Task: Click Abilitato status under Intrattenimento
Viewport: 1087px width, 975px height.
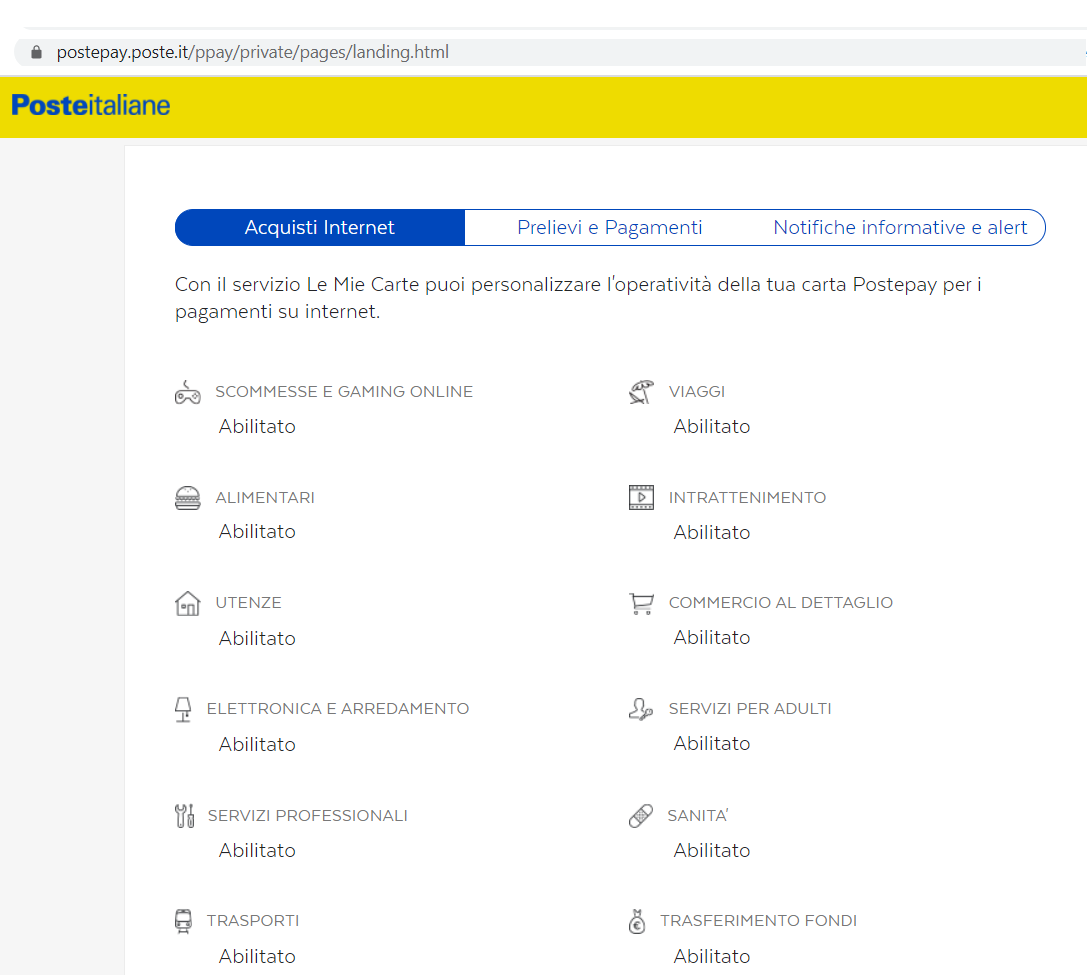Action: pos(712,533)
